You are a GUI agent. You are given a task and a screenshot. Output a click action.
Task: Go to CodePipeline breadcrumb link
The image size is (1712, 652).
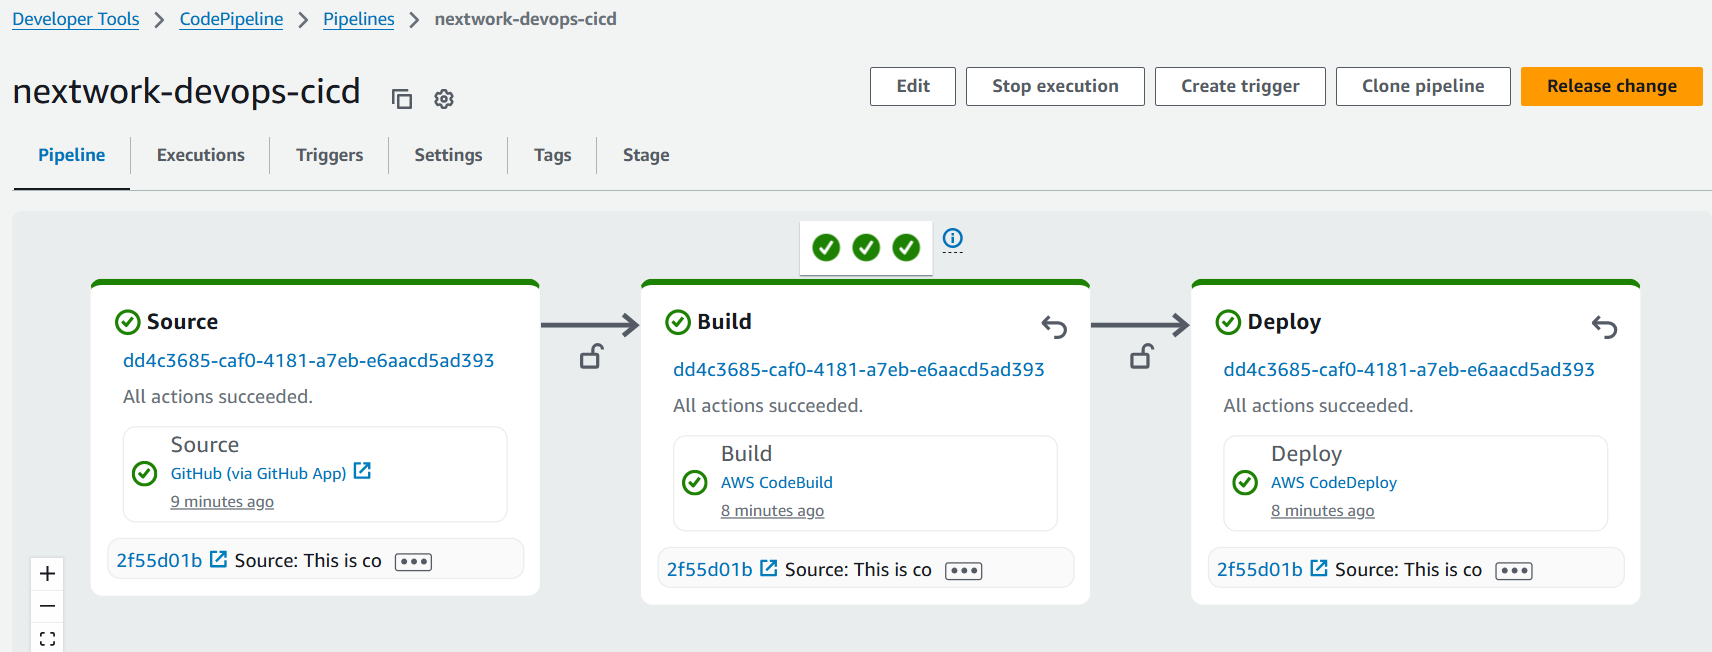tap(231, 19)
